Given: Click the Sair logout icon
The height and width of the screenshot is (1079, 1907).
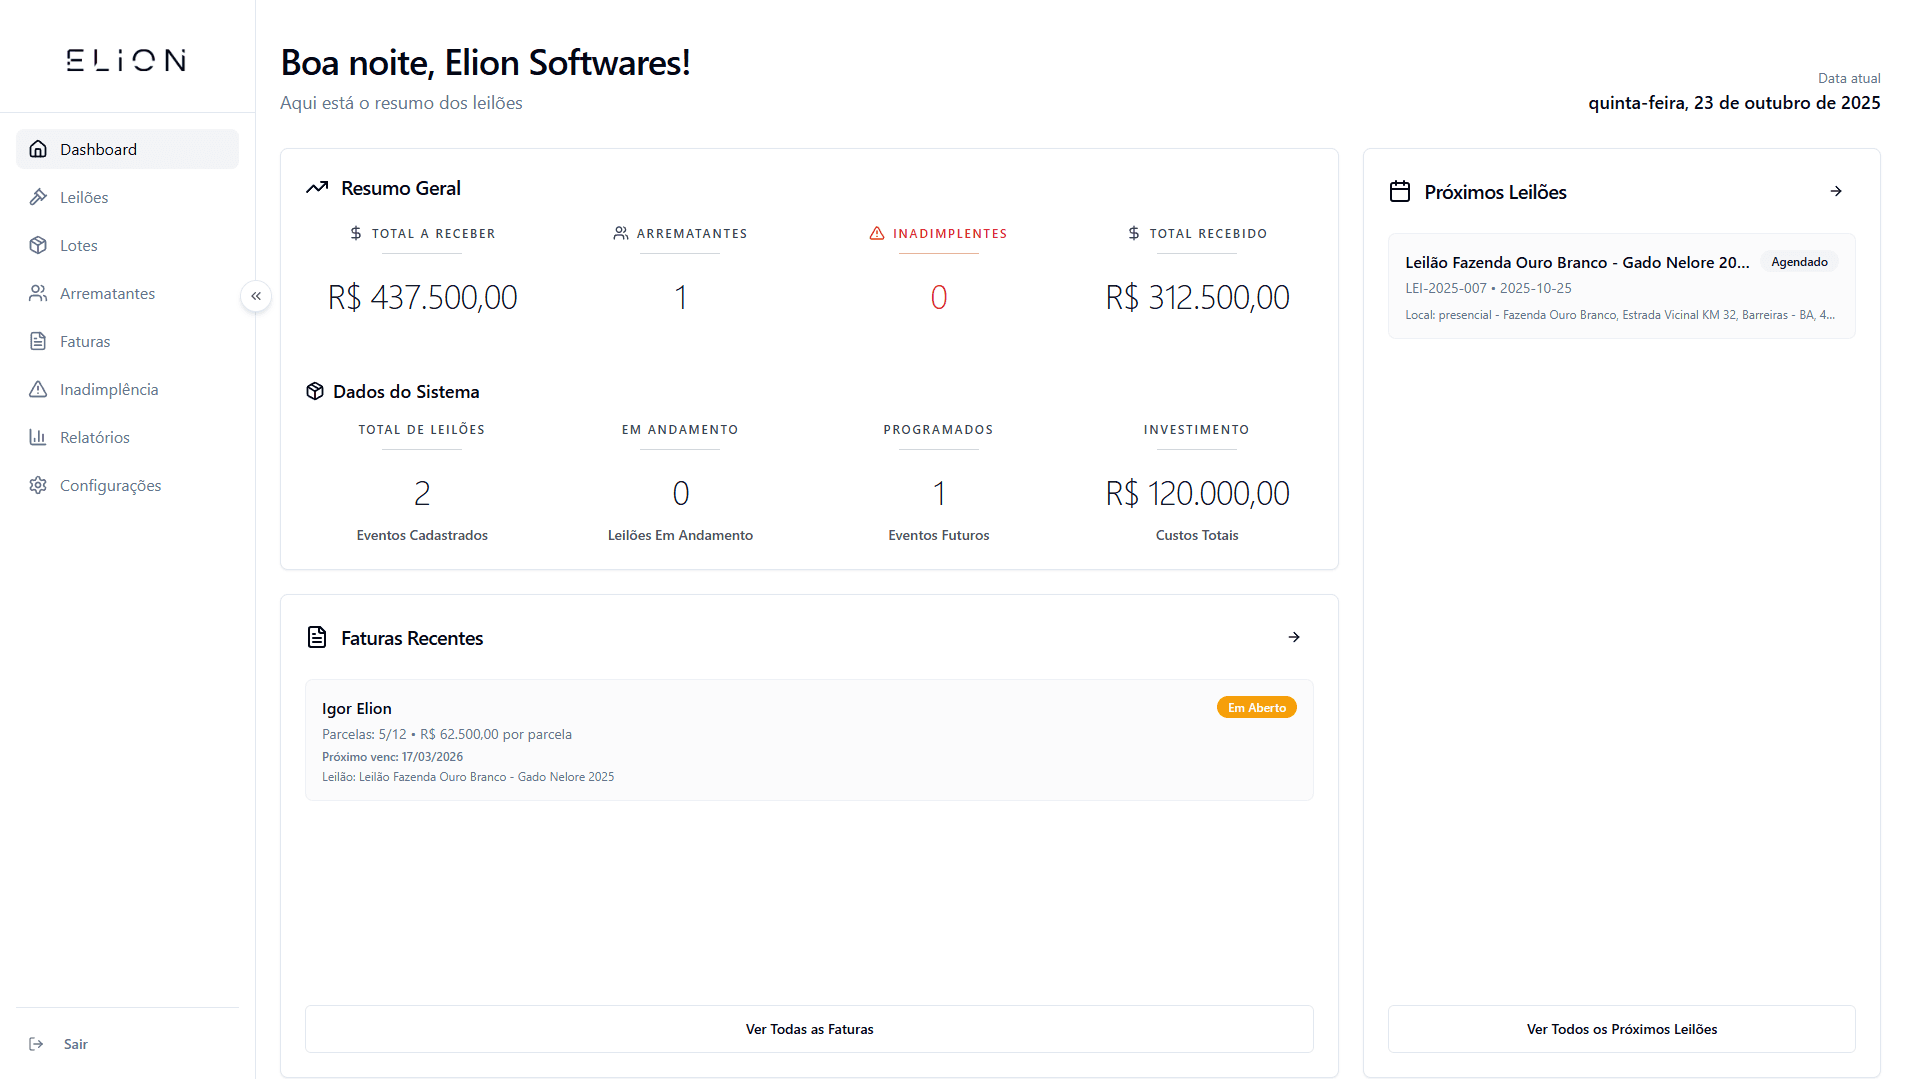Looking at the screenshot, I should pyautogui.click(x=37, y=1044).
